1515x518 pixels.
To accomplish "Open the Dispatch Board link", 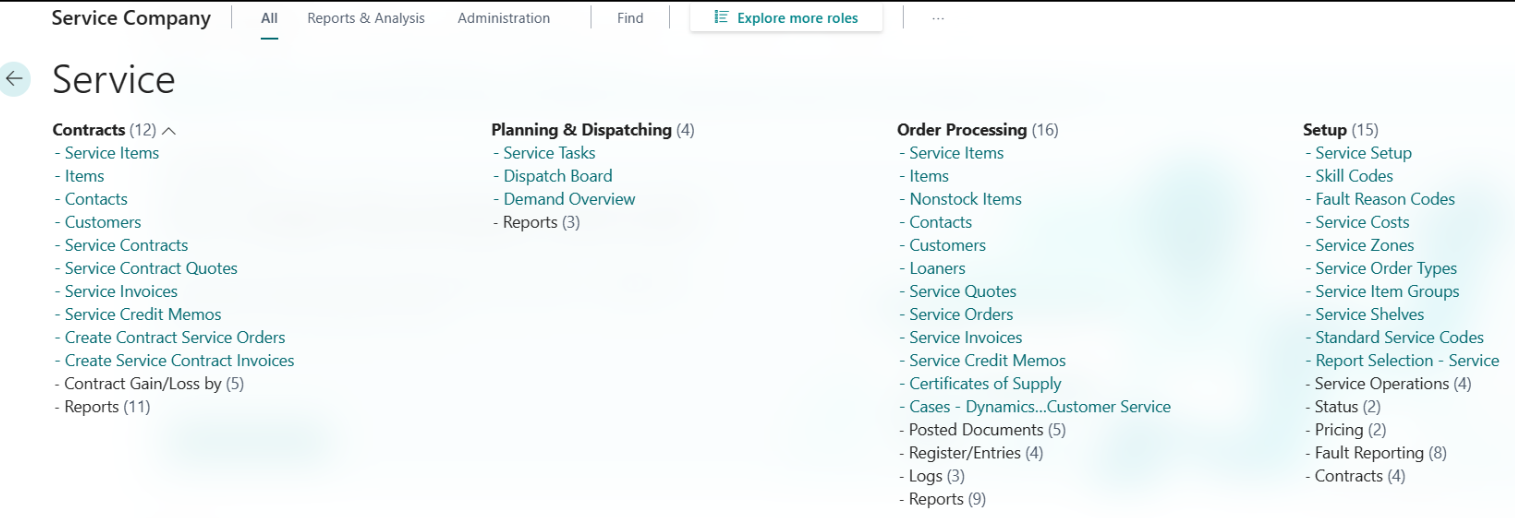I will (x=557, y=176).
